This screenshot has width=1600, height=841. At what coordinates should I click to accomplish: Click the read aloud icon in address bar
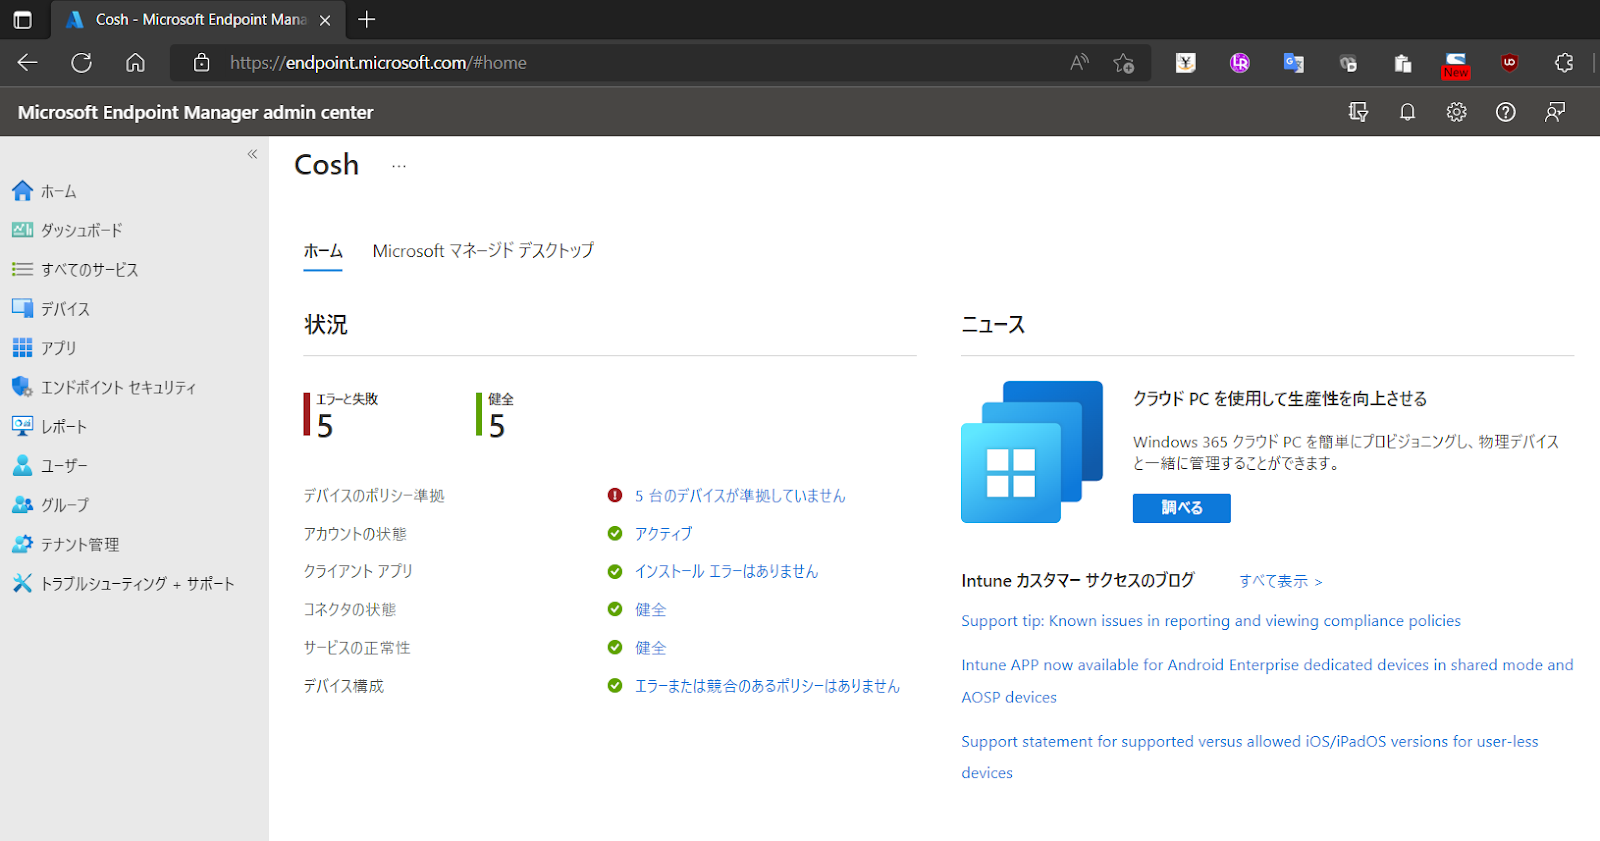1079,62
